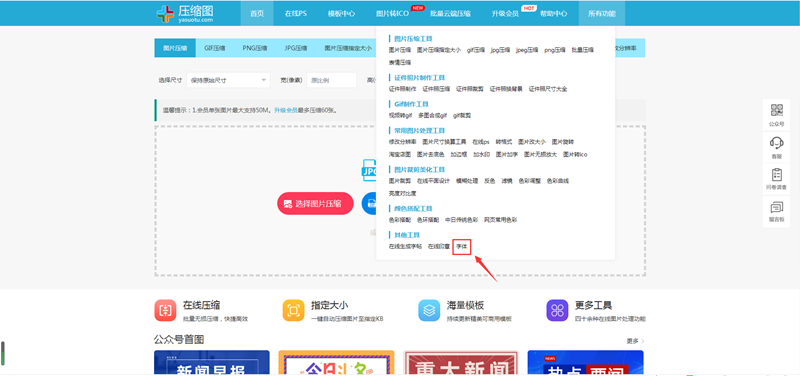The height and width of the screenshot is (376, 800).
Task: Click 修改分辨率 under 常用图片处理工具
Action: (x=402, y=141)
